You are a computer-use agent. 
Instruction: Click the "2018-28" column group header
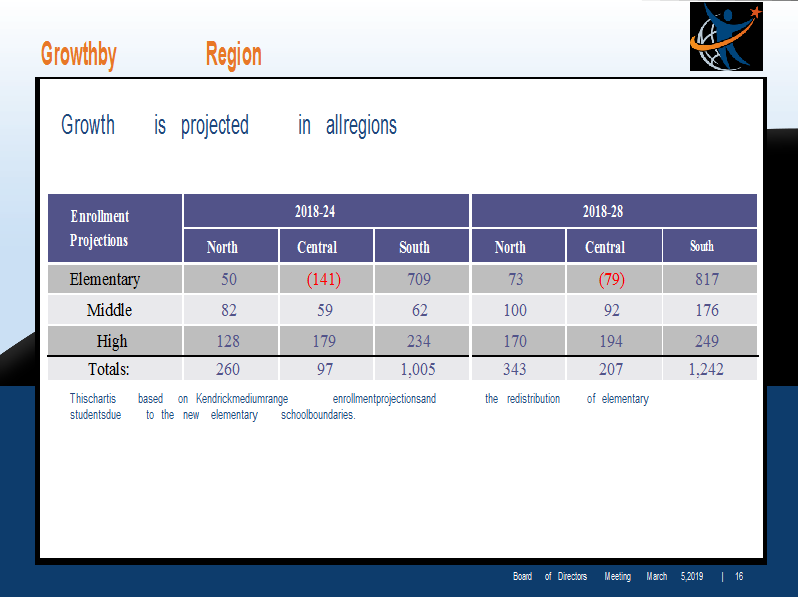coord(614,211)
